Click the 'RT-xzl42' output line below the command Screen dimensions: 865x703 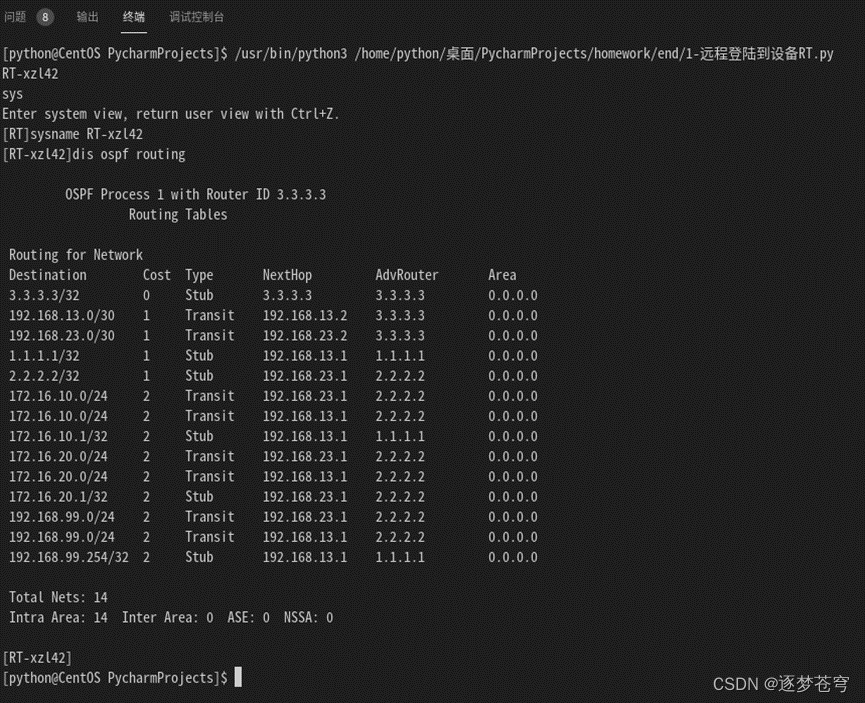click(30, 74)
